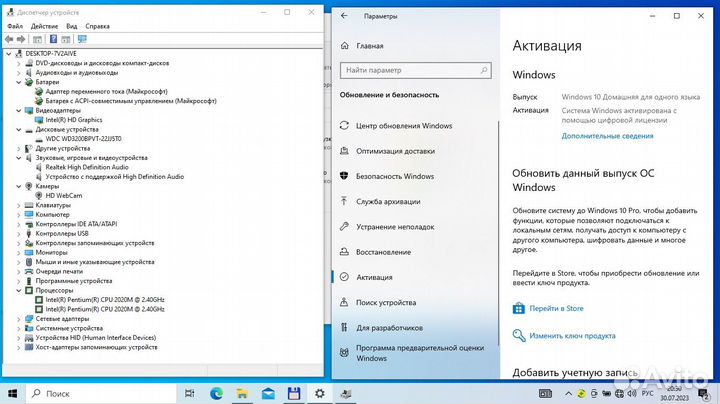The image size is (720, 404).
Task: Click the Перейти в Store link
Action: (556, 309)
